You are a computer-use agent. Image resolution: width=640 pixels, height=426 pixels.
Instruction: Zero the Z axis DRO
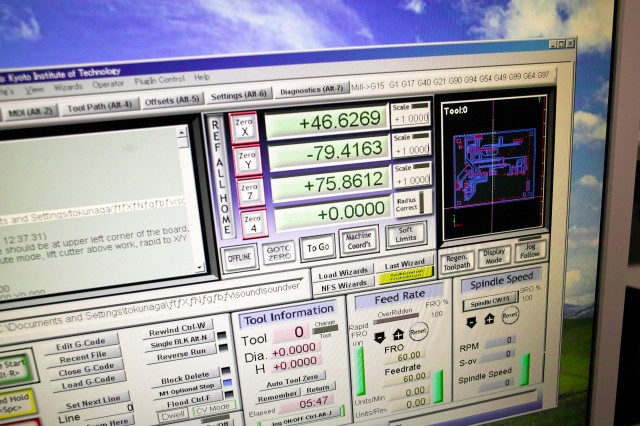pos(249,190)
